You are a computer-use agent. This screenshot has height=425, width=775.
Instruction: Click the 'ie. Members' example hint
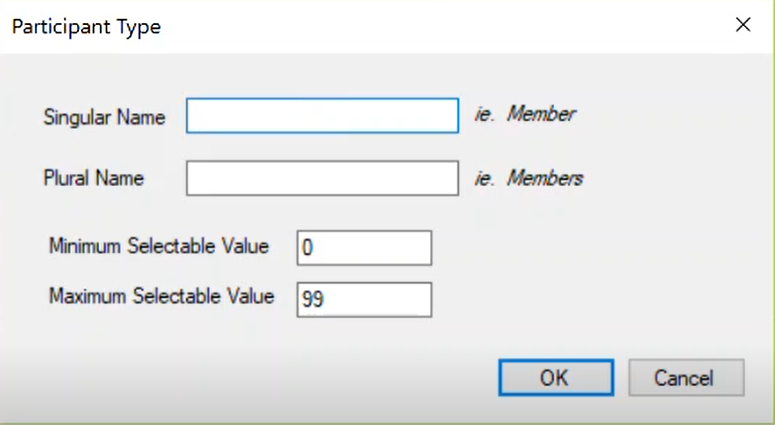click(529, 178)
